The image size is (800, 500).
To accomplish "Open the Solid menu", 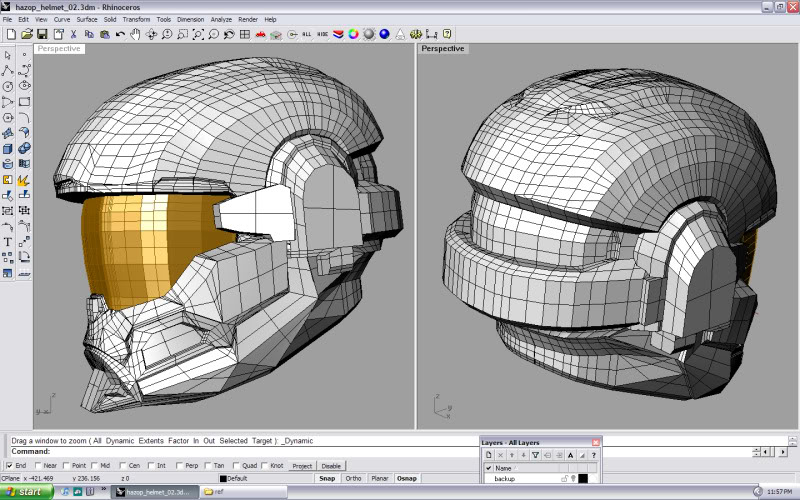I will (110, 19).
